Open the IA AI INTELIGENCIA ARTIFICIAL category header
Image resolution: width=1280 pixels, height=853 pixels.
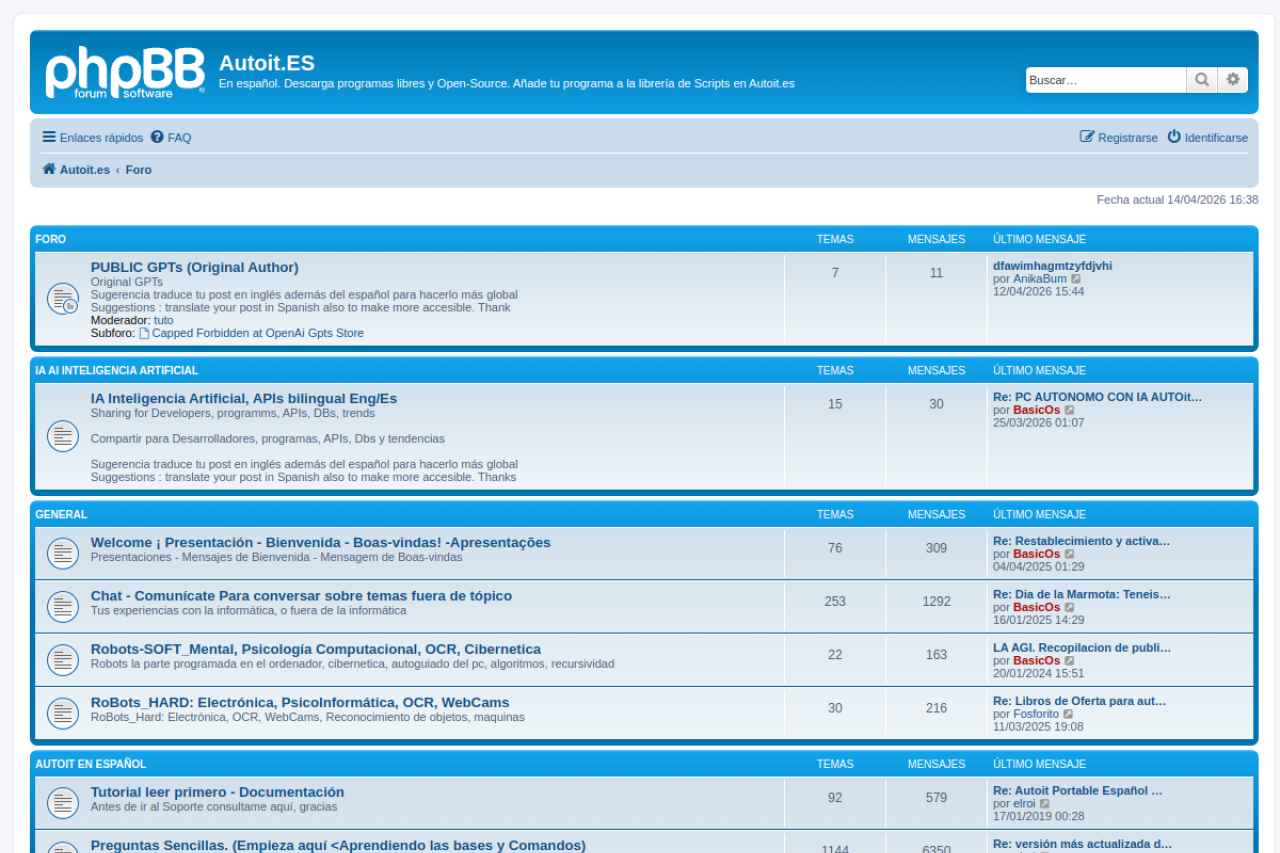tap(116, 370)
